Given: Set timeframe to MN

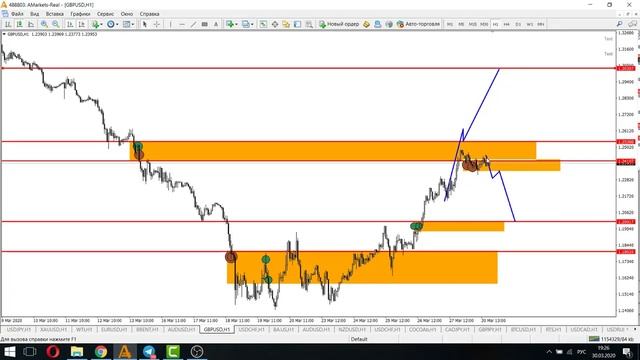Looking at the screenshot, I should coord(541,24).
